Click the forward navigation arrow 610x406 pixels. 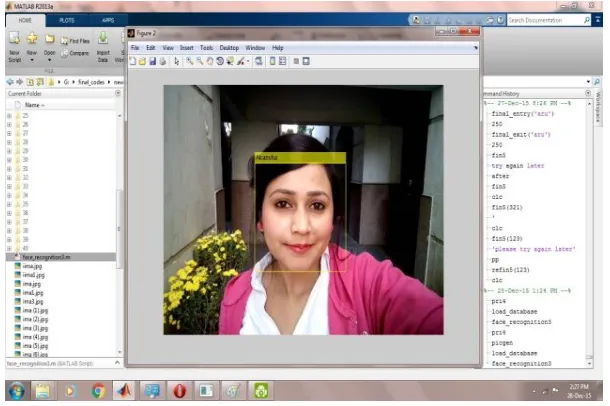pos(19,82)
